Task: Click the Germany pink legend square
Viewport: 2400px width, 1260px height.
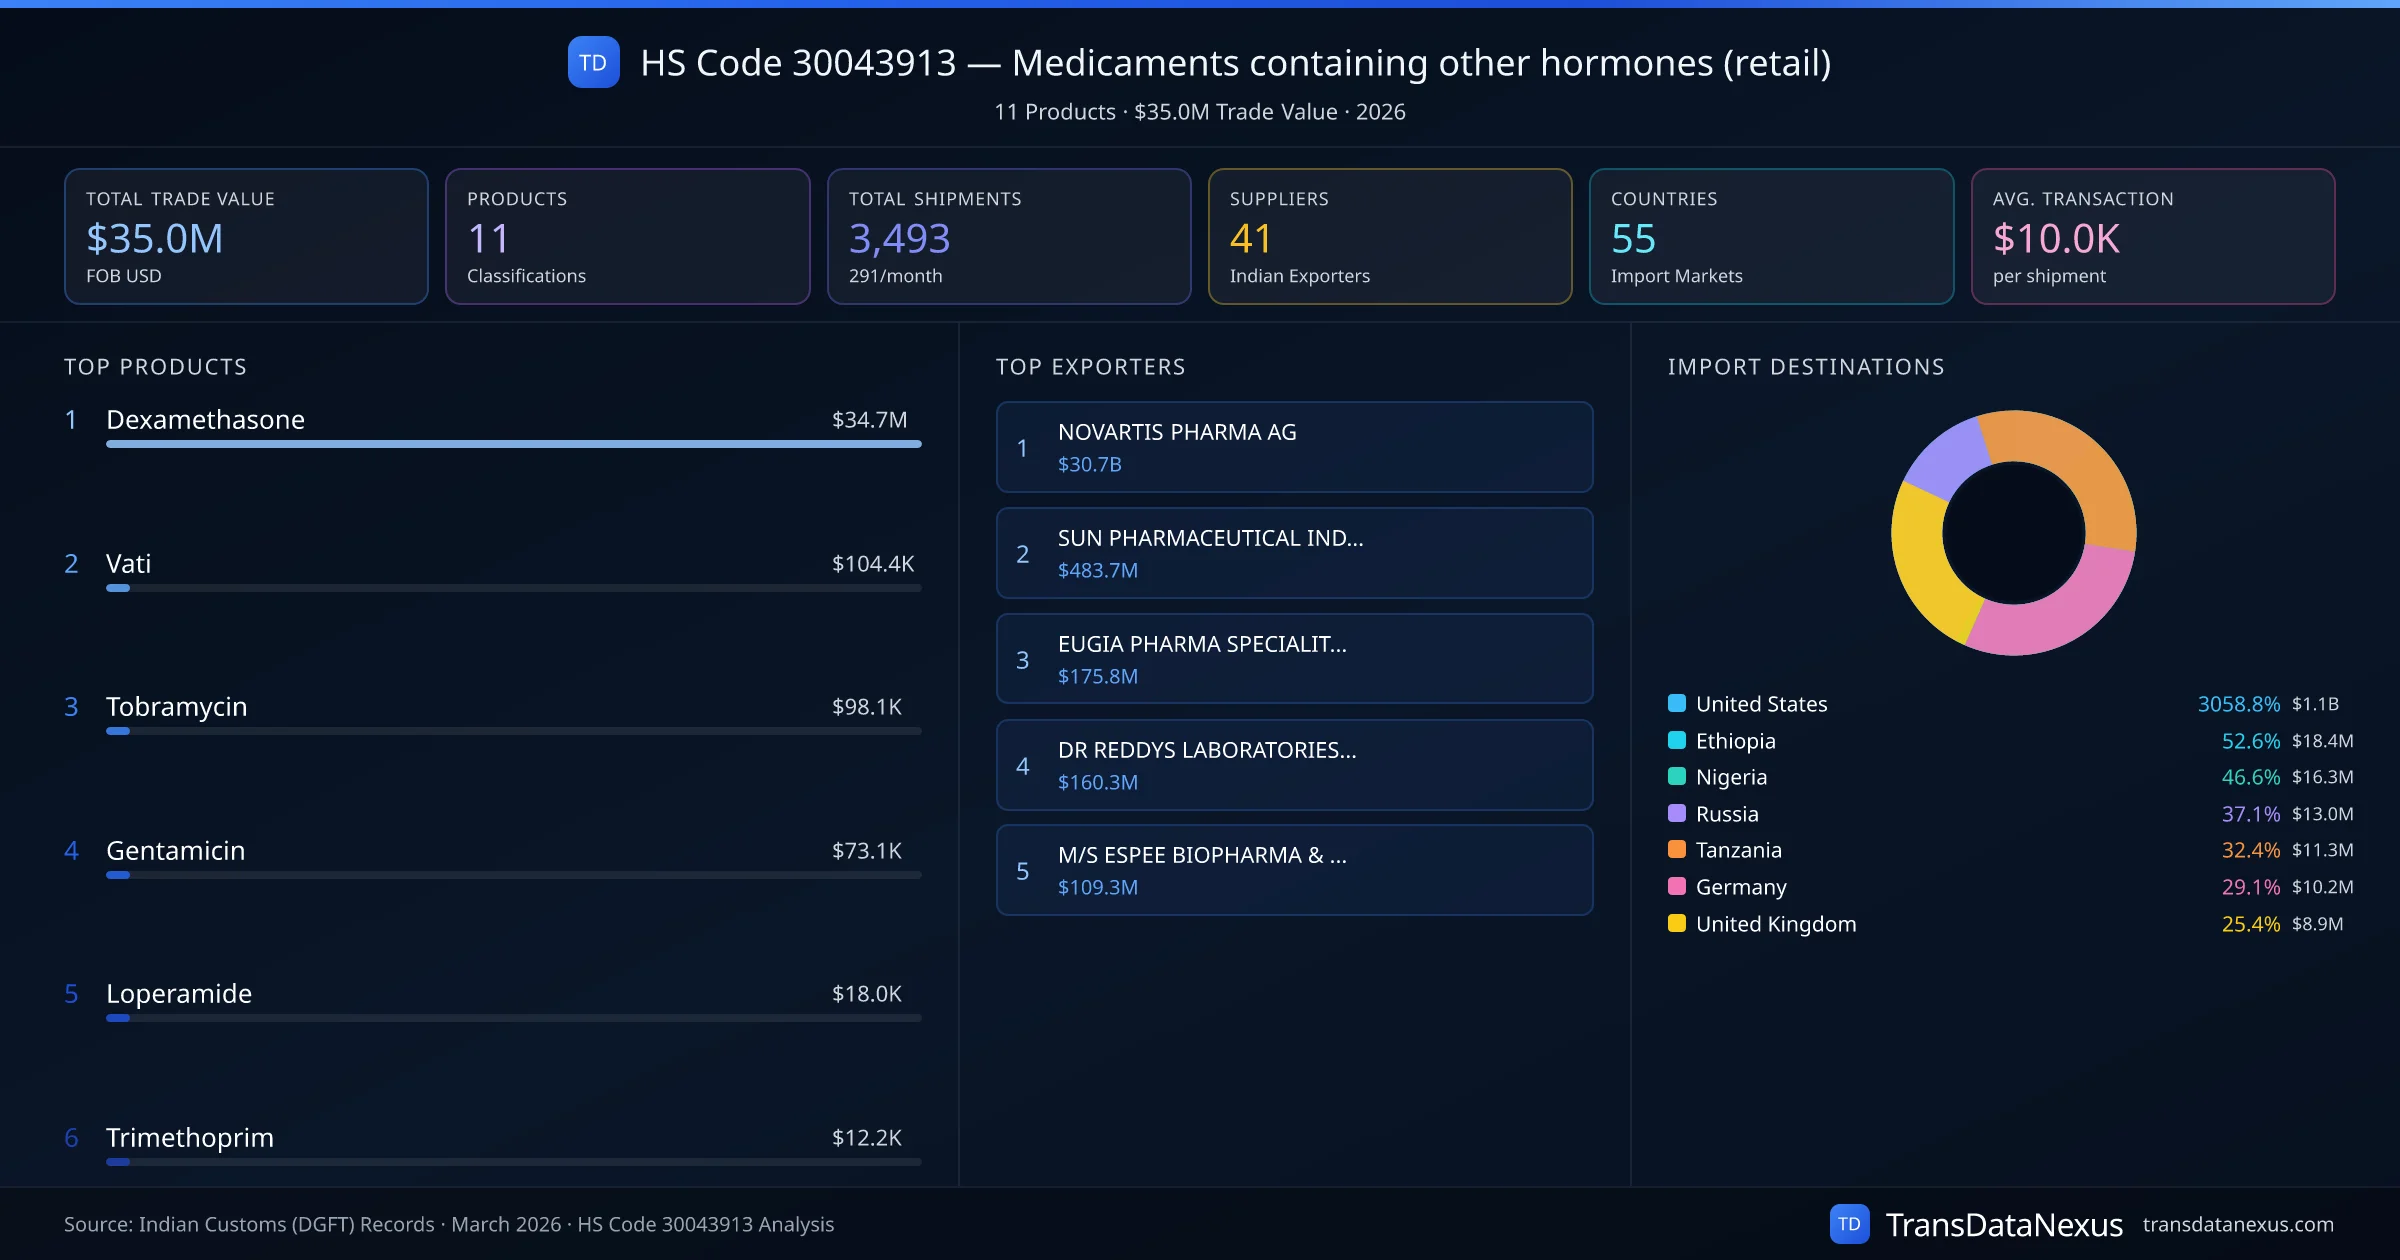Action: [1677, 886]
